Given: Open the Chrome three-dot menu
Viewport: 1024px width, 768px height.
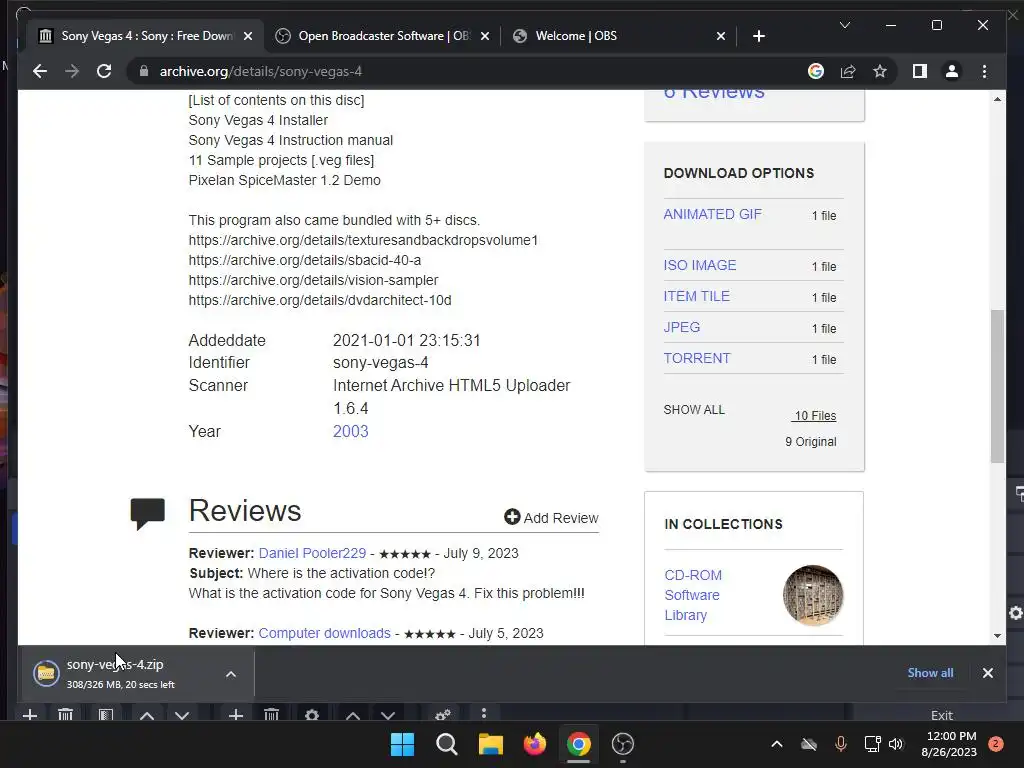Looking at the screenshot, I should [x=984, y=71].
